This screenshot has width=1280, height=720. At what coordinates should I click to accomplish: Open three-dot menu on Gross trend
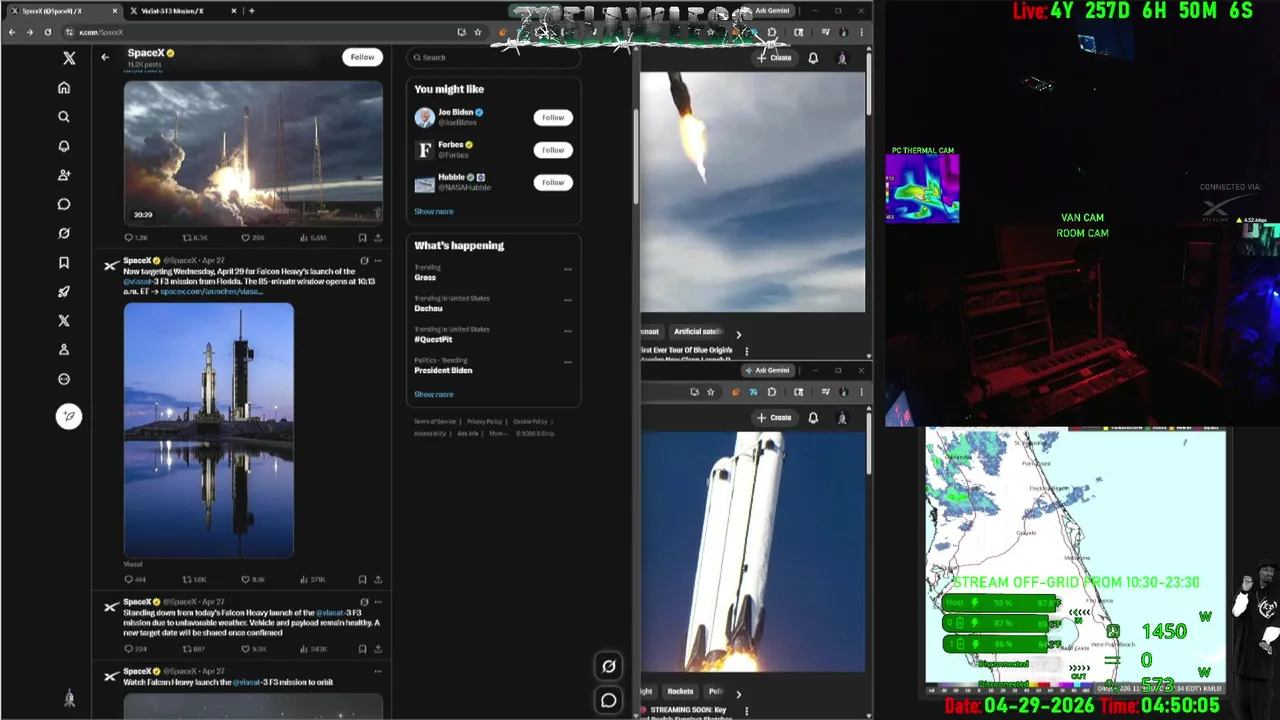pyautogui.click(x=567, y=269)
